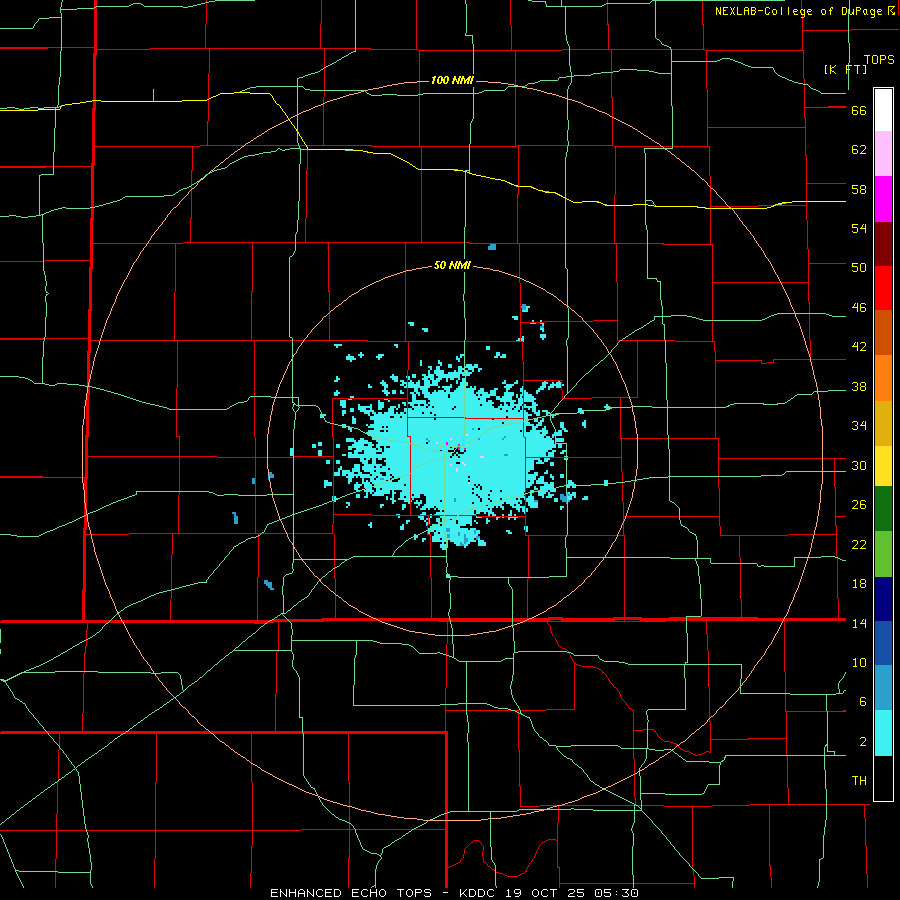Click the '100 NMI' range ring label
The image size is (900, 900).
pyautogui.click(x=452, y=80)
